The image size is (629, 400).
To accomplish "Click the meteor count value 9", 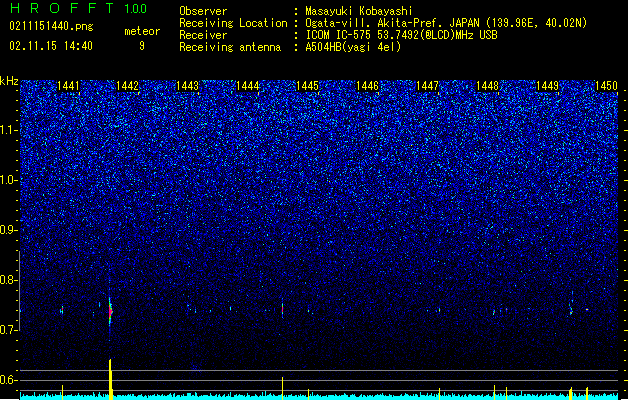I will (142, 46).
